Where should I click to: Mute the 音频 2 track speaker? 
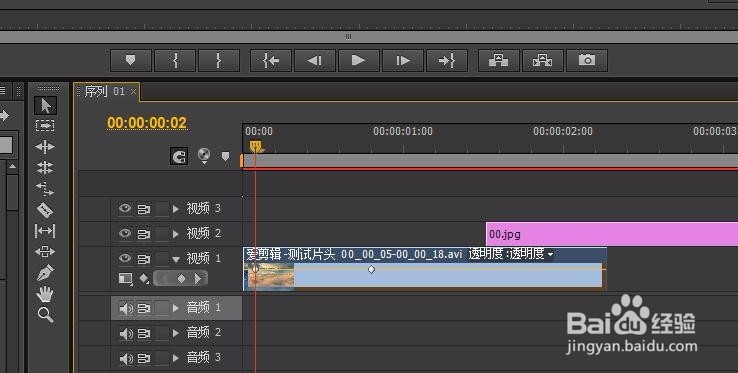126,333
